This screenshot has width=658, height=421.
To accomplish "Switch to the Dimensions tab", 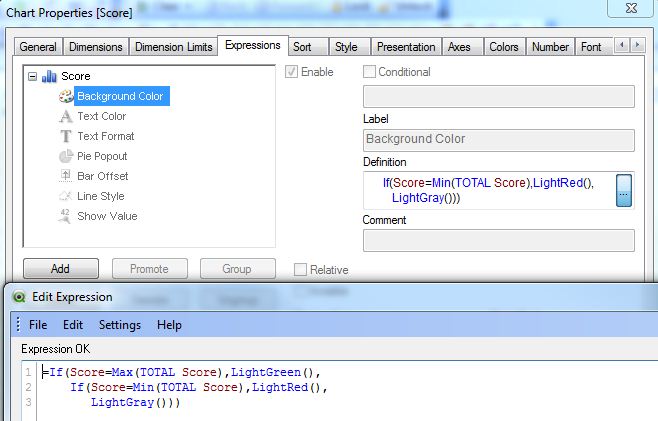I will [x=96, y=47].
